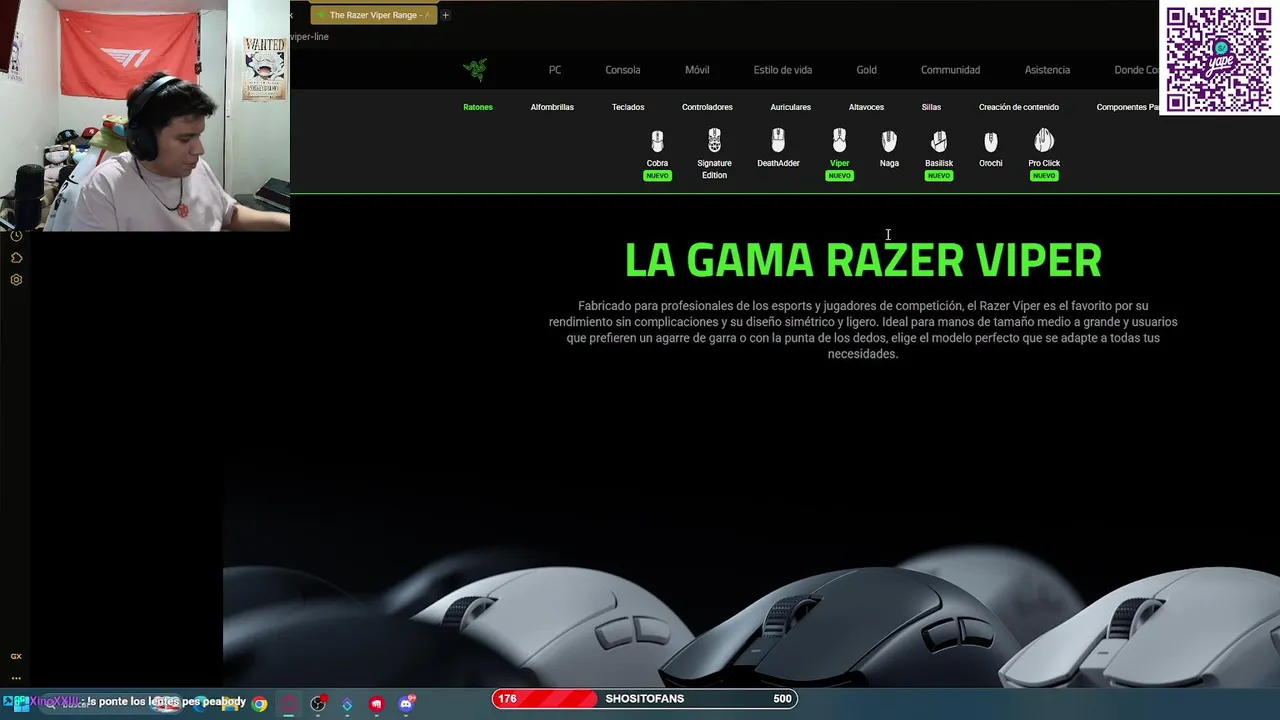The width and height of the screenshot is (1280, 720).
Task: Open the Communidad menu
Action: [950, 70]
